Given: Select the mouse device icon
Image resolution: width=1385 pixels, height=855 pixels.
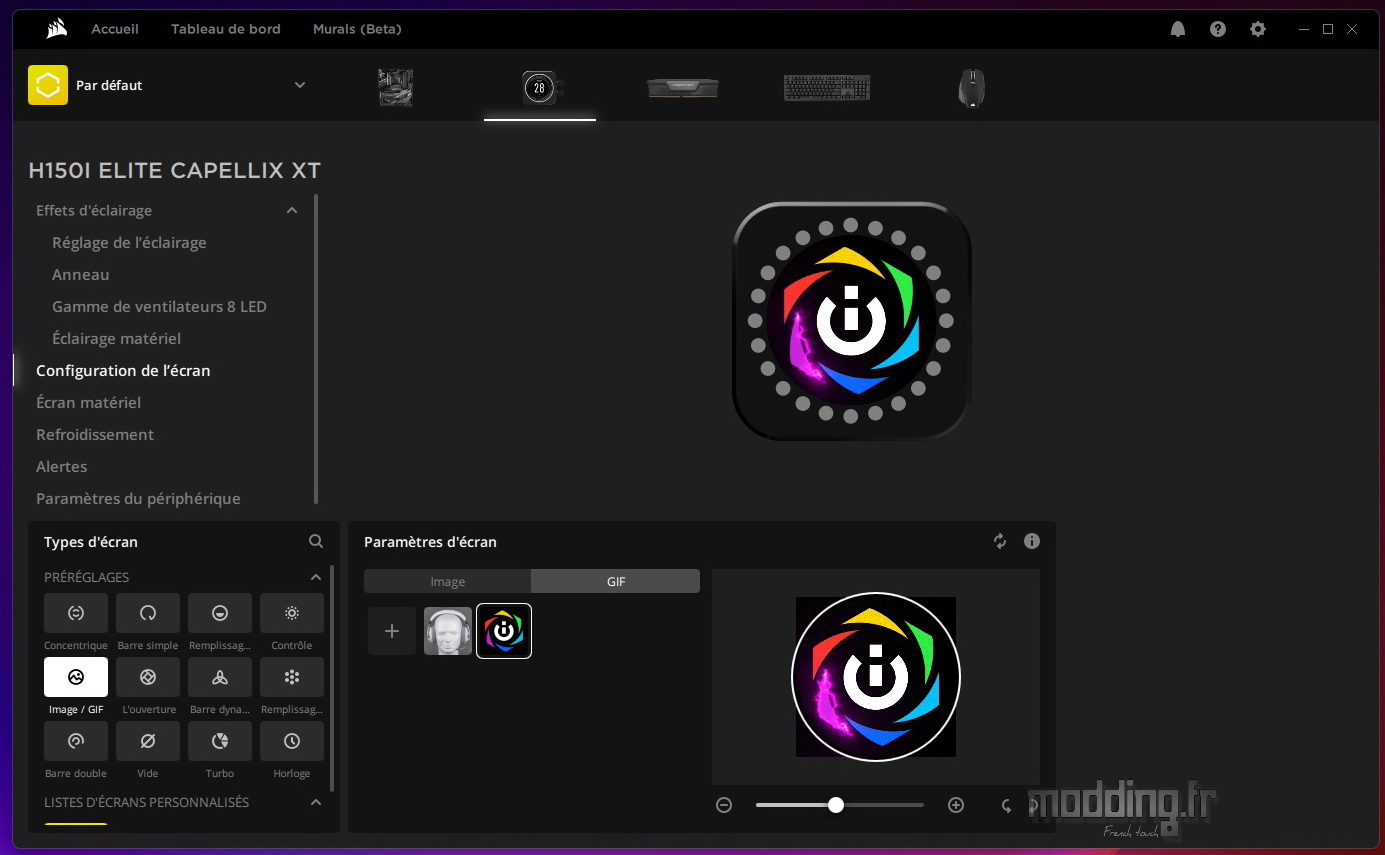Looking at the screenshot, I should (x=971, y=87).
